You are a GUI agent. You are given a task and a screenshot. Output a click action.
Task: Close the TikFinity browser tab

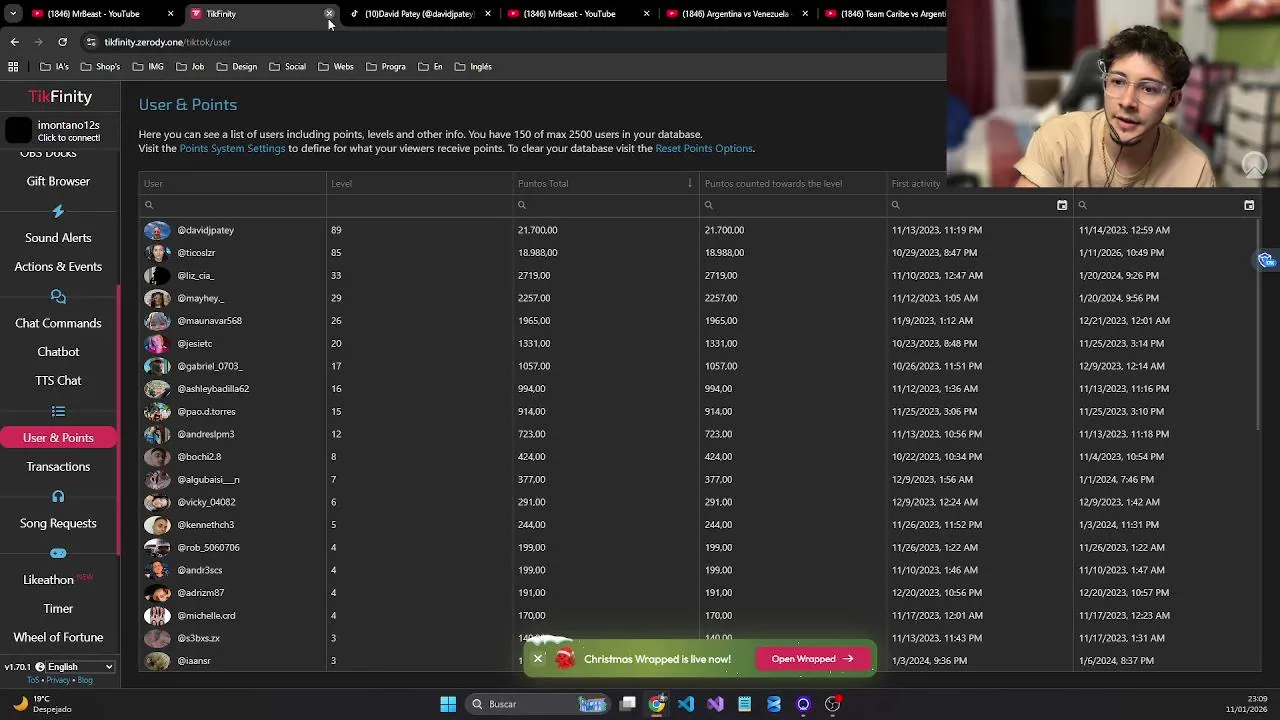coord(329,14)
